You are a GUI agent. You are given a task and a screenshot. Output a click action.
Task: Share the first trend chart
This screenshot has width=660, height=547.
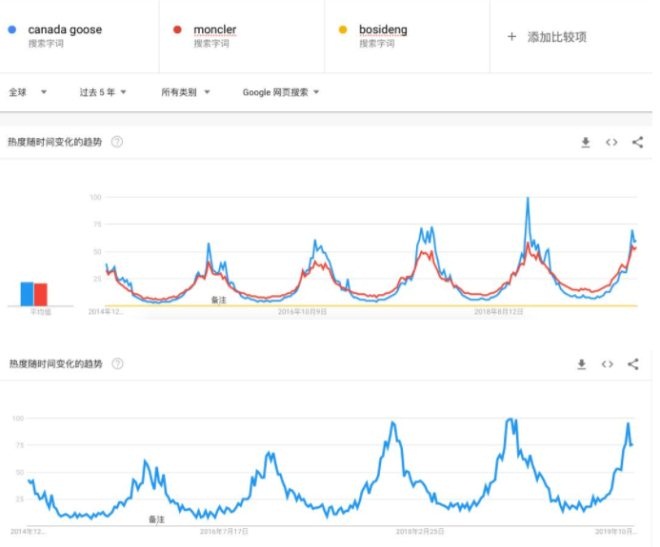637,142
